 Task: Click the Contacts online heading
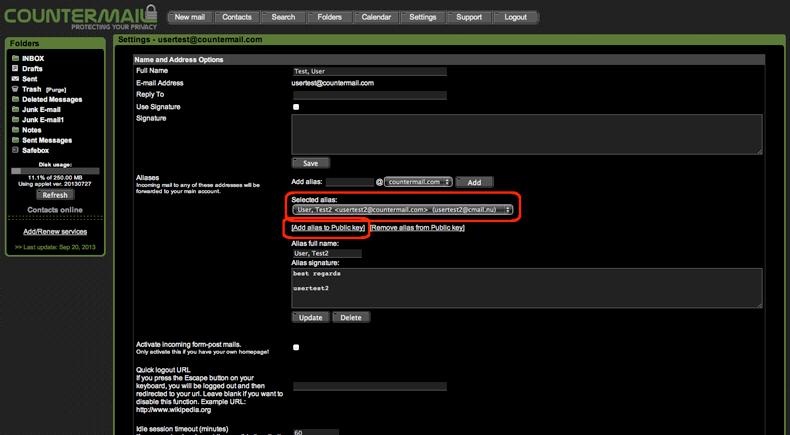55,210
